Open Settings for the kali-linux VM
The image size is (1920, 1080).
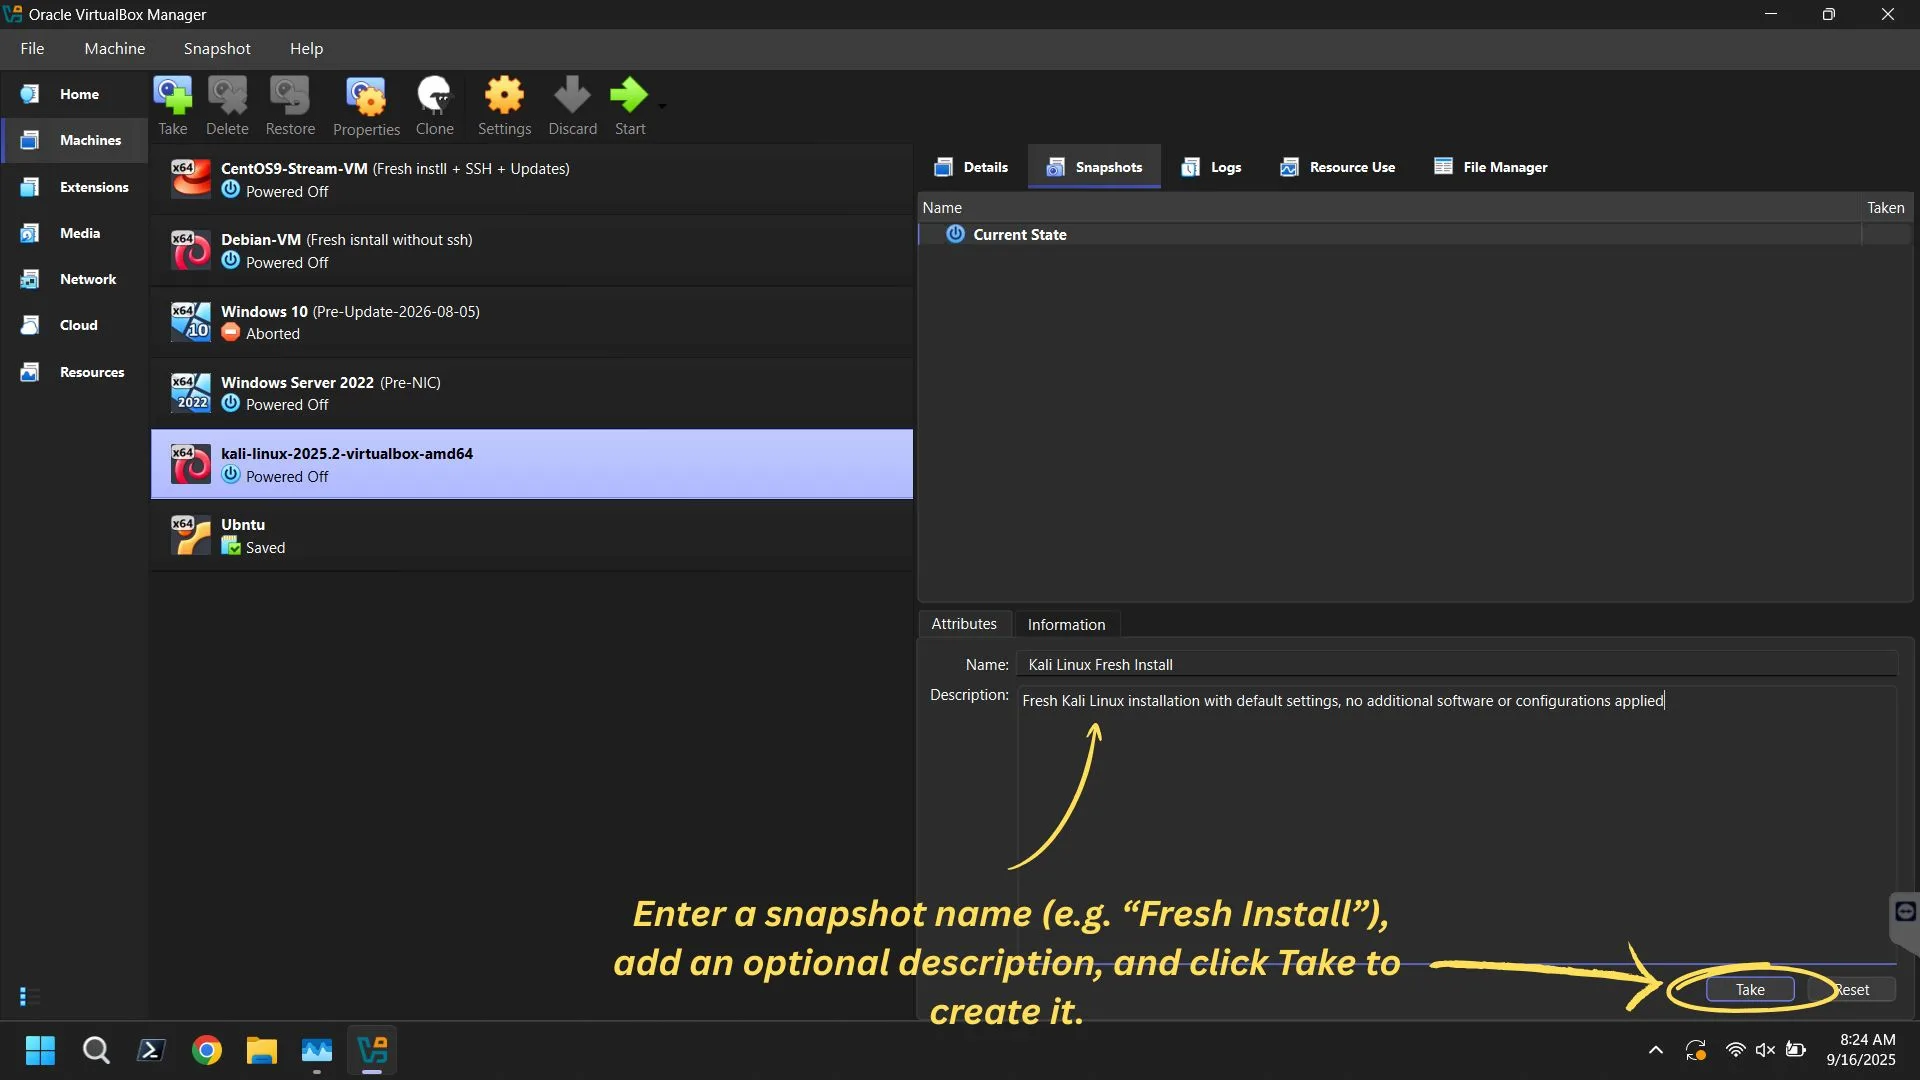(504, 105)
